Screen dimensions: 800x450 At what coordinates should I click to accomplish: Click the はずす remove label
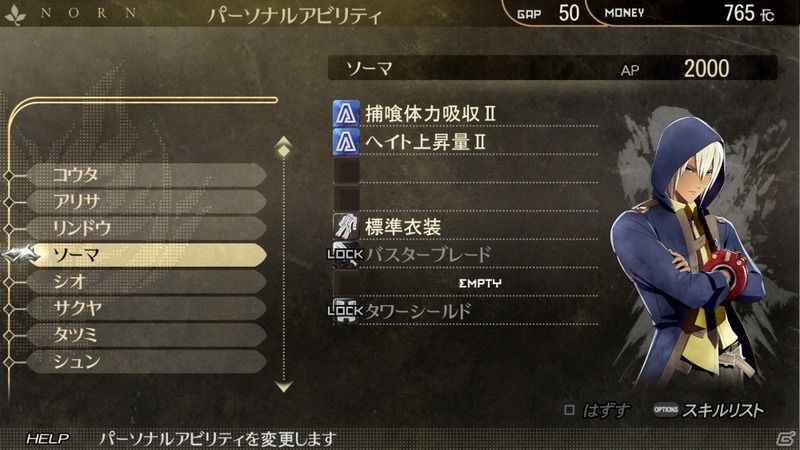(x=606, y=410)
